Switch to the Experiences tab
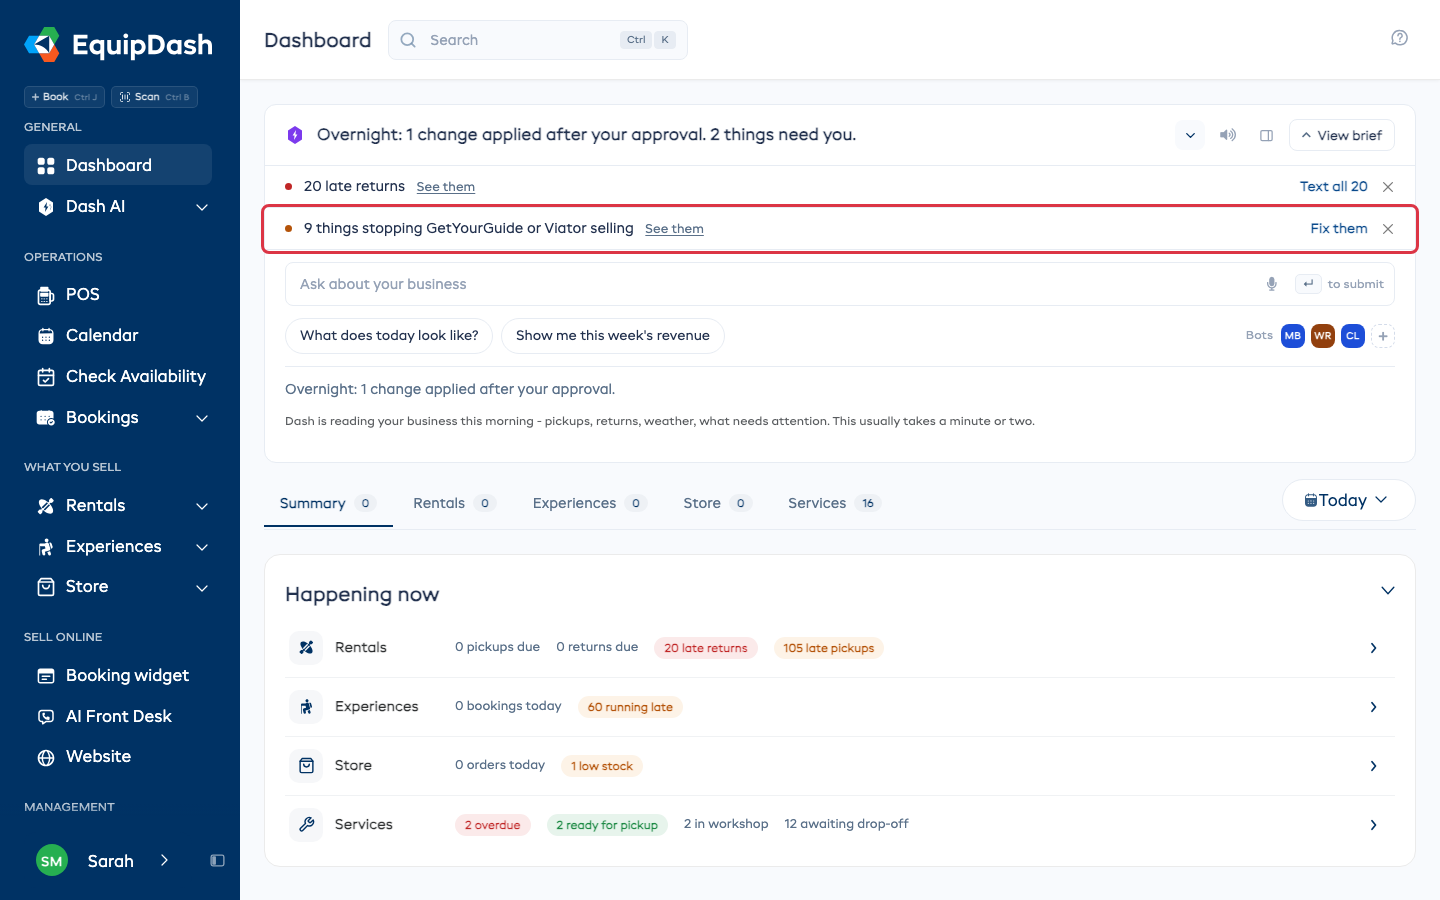 pyautogui.click(x=590, y=503)
